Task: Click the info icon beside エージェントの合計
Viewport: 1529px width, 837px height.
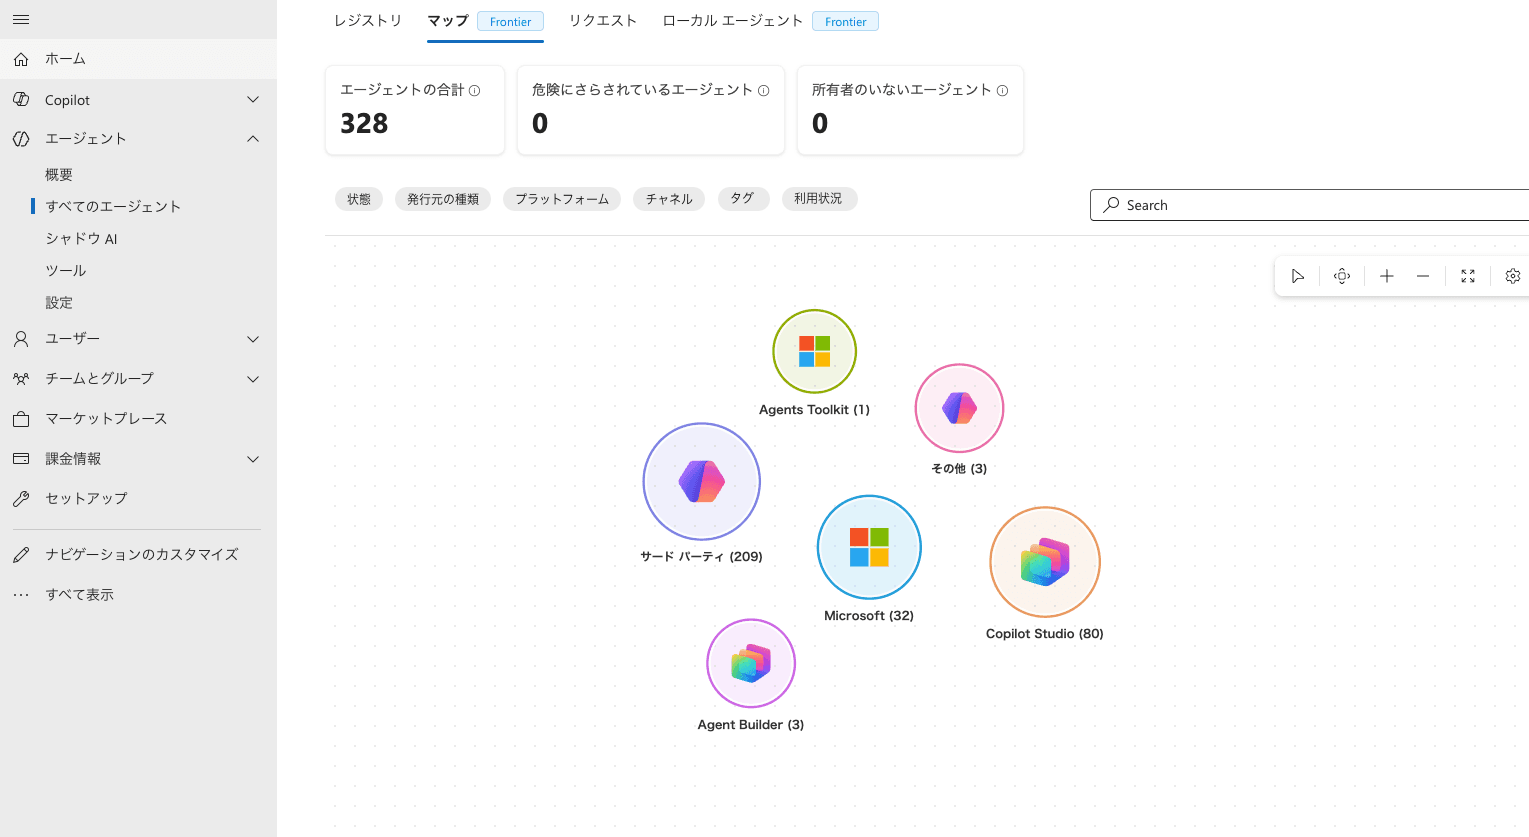Action: pyautogui.click(x=475, y=90)
